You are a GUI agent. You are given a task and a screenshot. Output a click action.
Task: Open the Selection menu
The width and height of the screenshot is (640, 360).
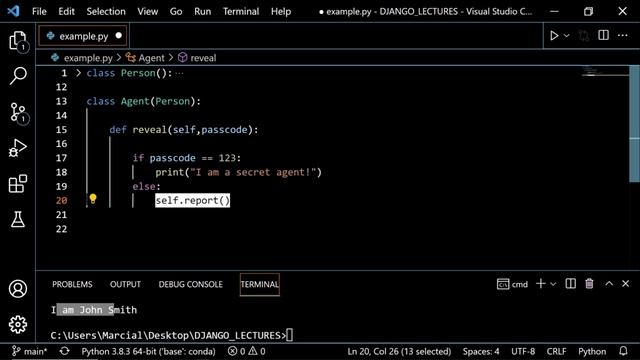point(106,11)
